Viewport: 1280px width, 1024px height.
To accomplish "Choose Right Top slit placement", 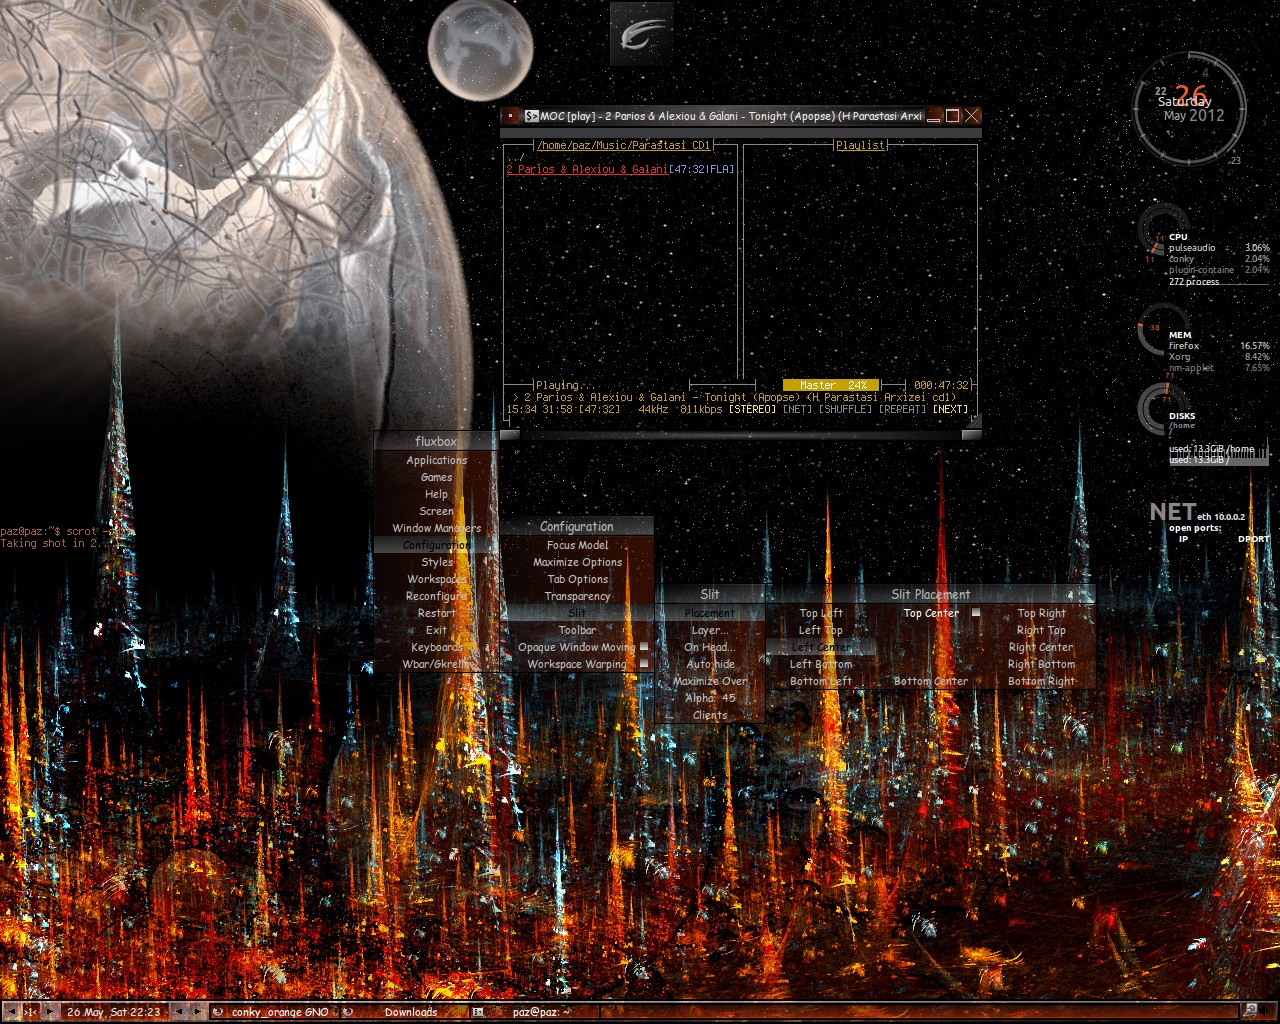I will pos(1041,630).
